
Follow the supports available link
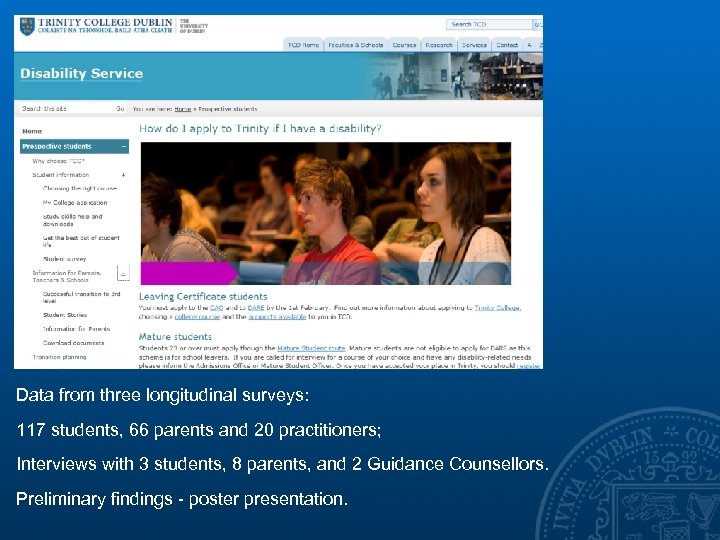tap(277, 317)
